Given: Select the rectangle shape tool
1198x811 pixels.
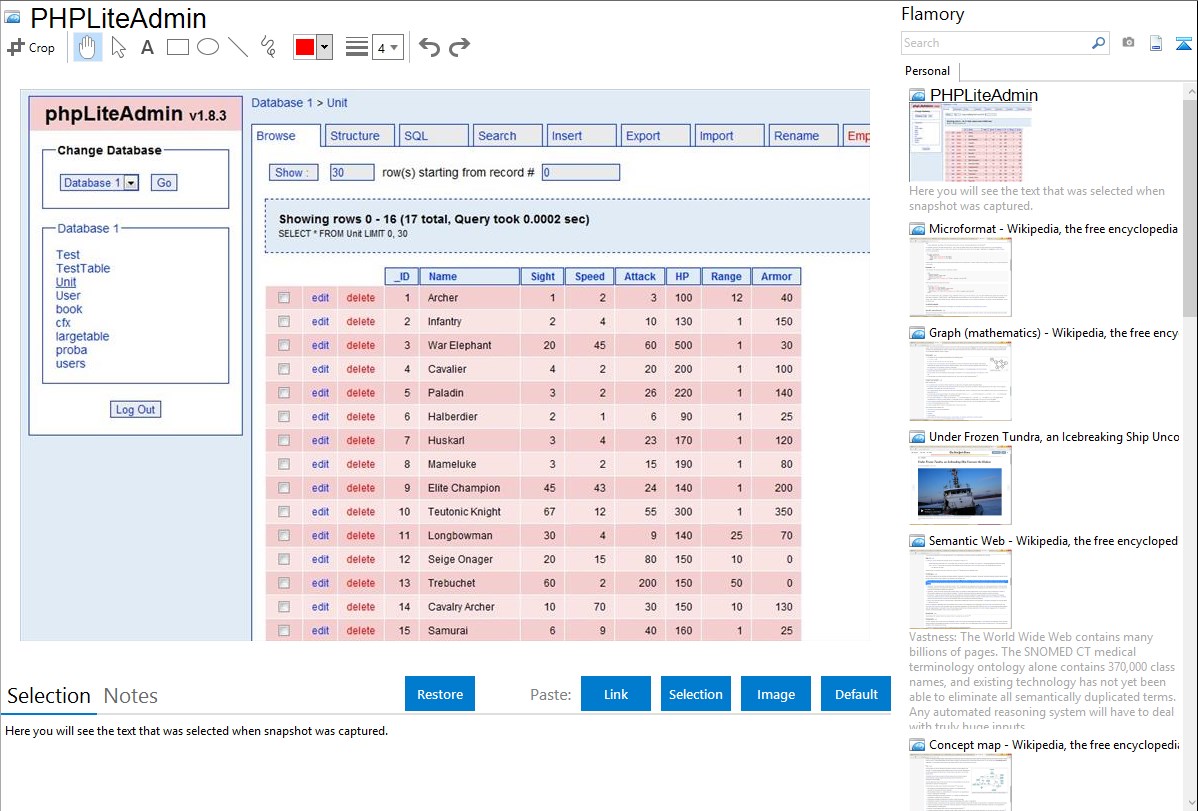Looking at the screenshot, I should click(178, 47).
